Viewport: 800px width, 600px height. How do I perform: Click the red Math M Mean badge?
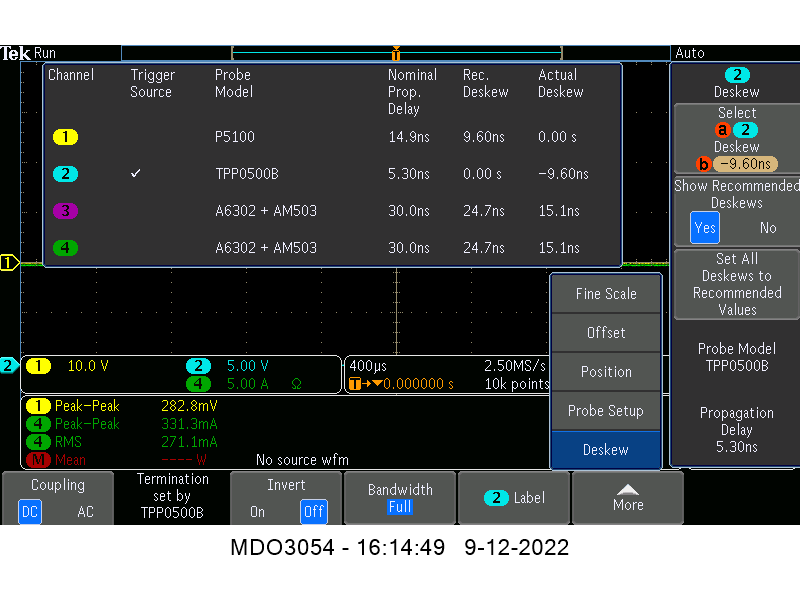38,460
